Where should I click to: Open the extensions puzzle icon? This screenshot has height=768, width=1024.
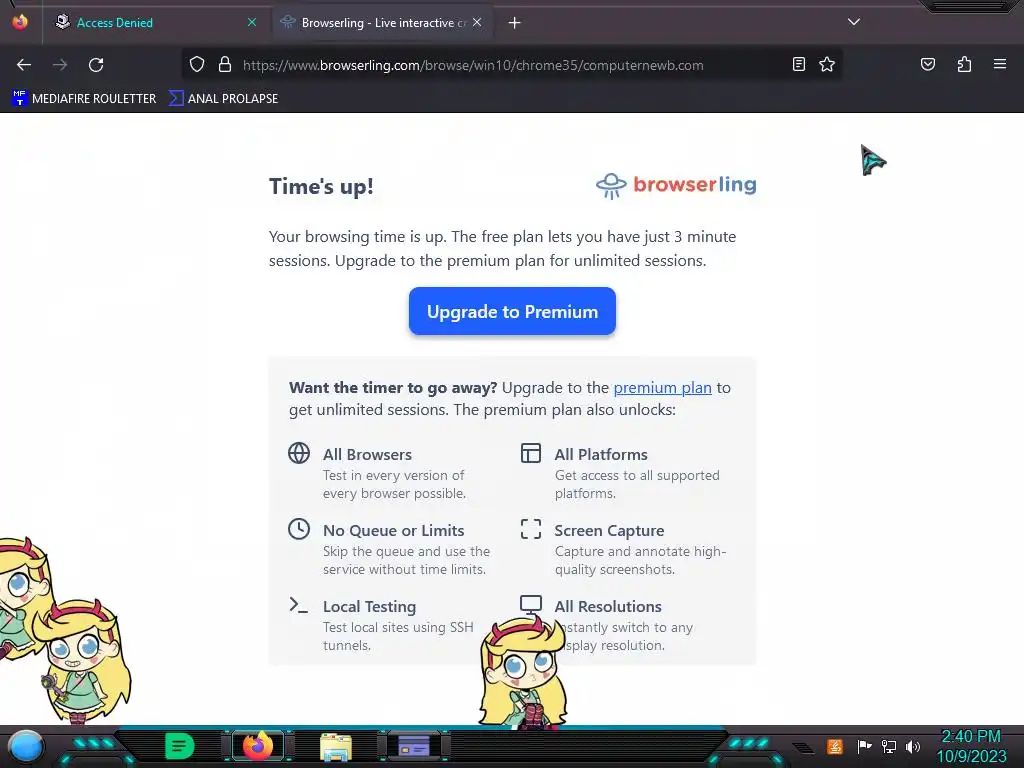(964, 64)
